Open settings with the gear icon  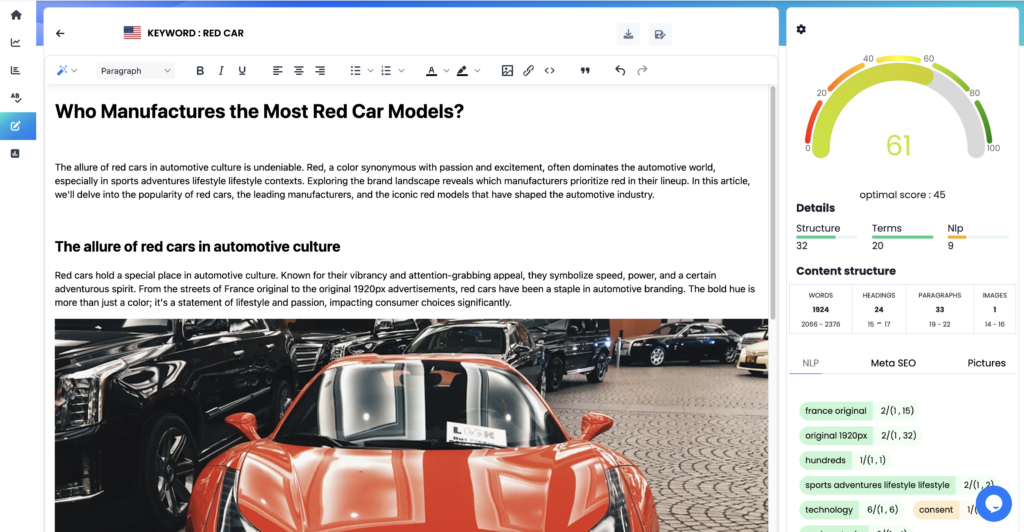pyautogui.click(x=801, y=29)
